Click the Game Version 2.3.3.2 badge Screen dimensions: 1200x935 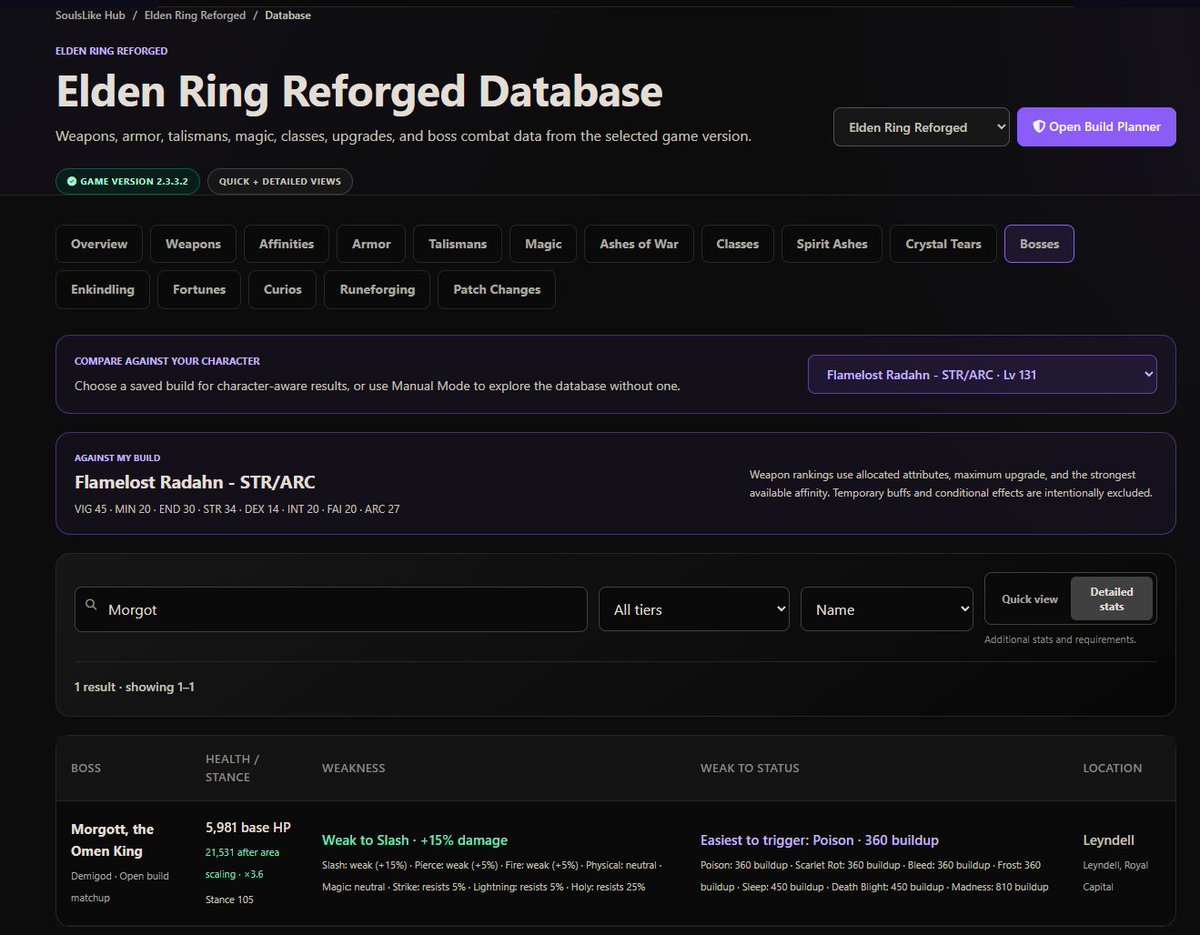click(x=128, y=181)
